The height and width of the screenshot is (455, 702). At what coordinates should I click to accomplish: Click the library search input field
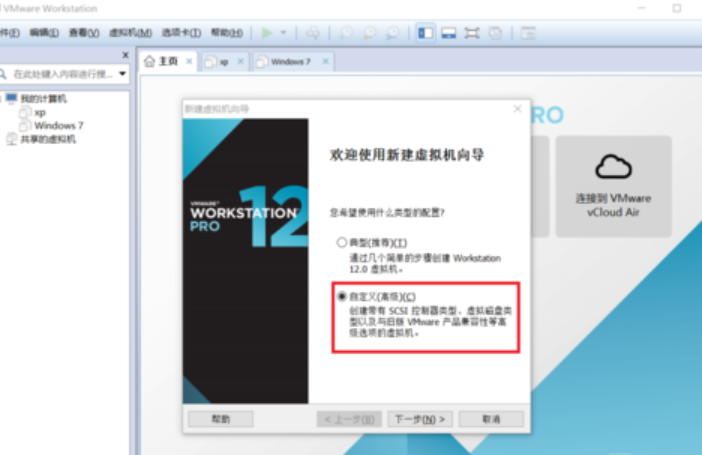click(64, 74)
